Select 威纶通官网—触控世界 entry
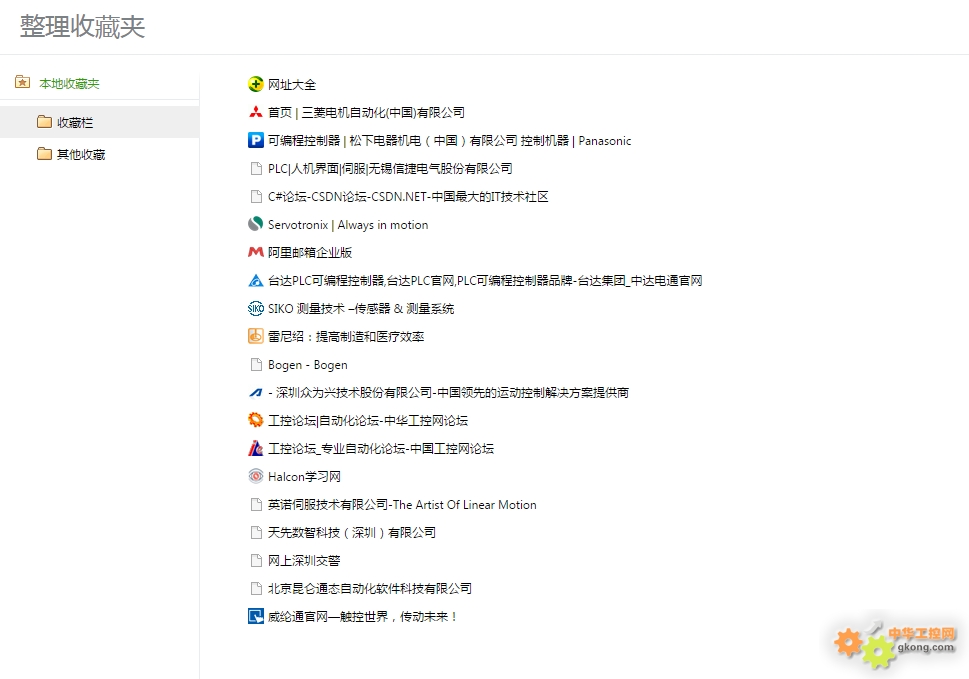This screenshot has width=969, height=679. (x=363, y=617)
